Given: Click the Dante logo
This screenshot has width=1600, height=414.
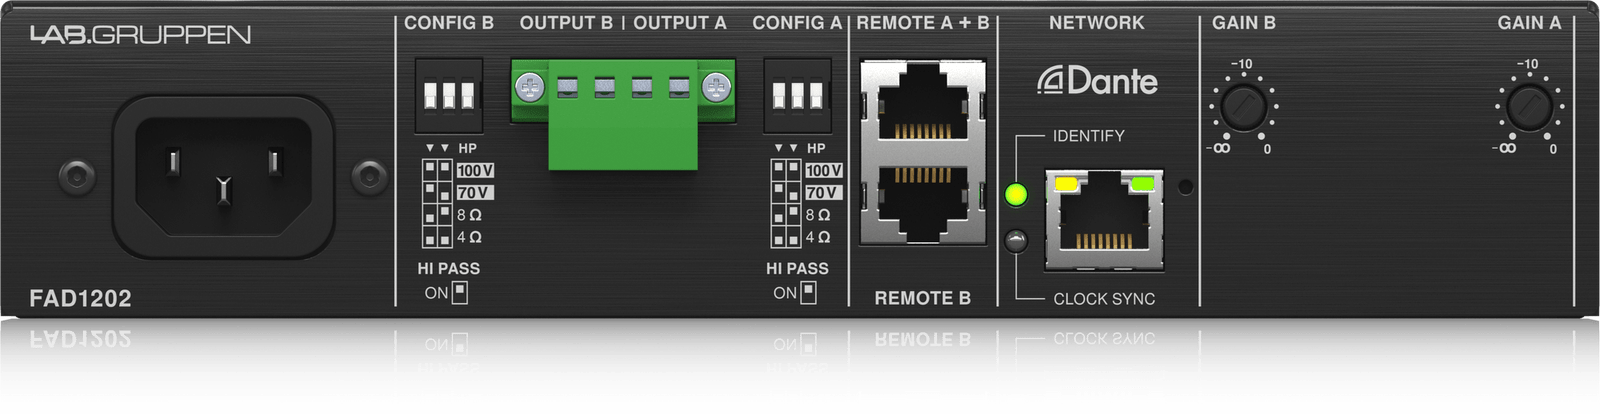Looking at the screenshot, I should pos(1097,81).
